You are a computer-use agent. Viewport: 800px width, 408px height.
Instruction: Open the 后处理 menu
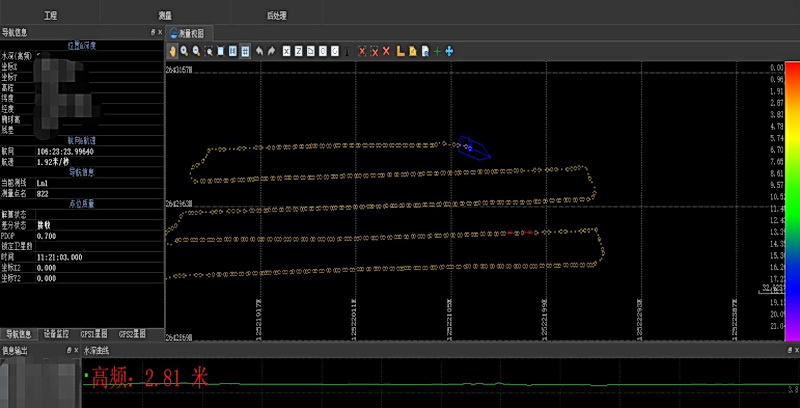(x=277, y=17)
